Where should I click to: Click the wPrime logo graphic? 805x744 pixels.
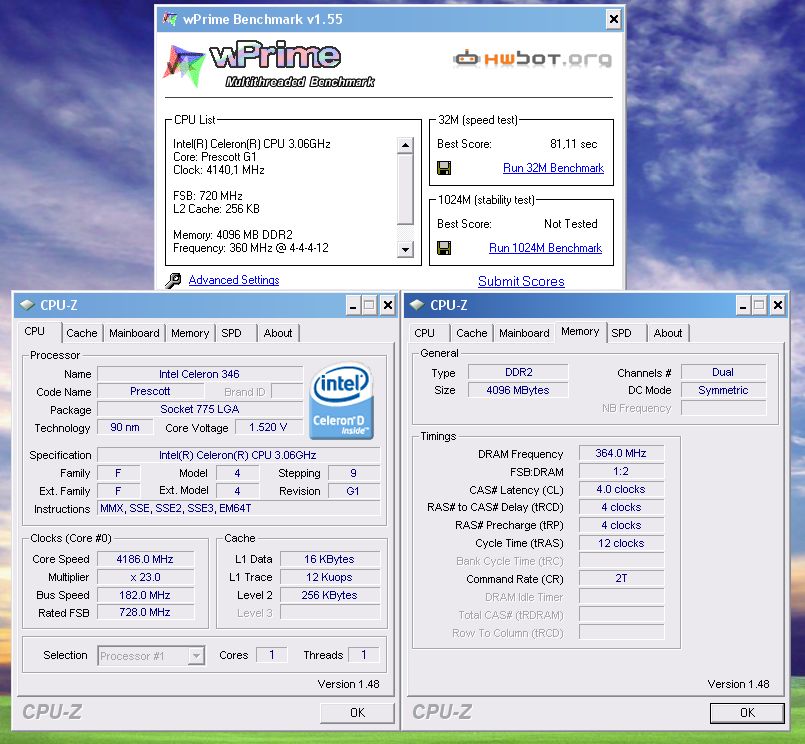[270, 65]
